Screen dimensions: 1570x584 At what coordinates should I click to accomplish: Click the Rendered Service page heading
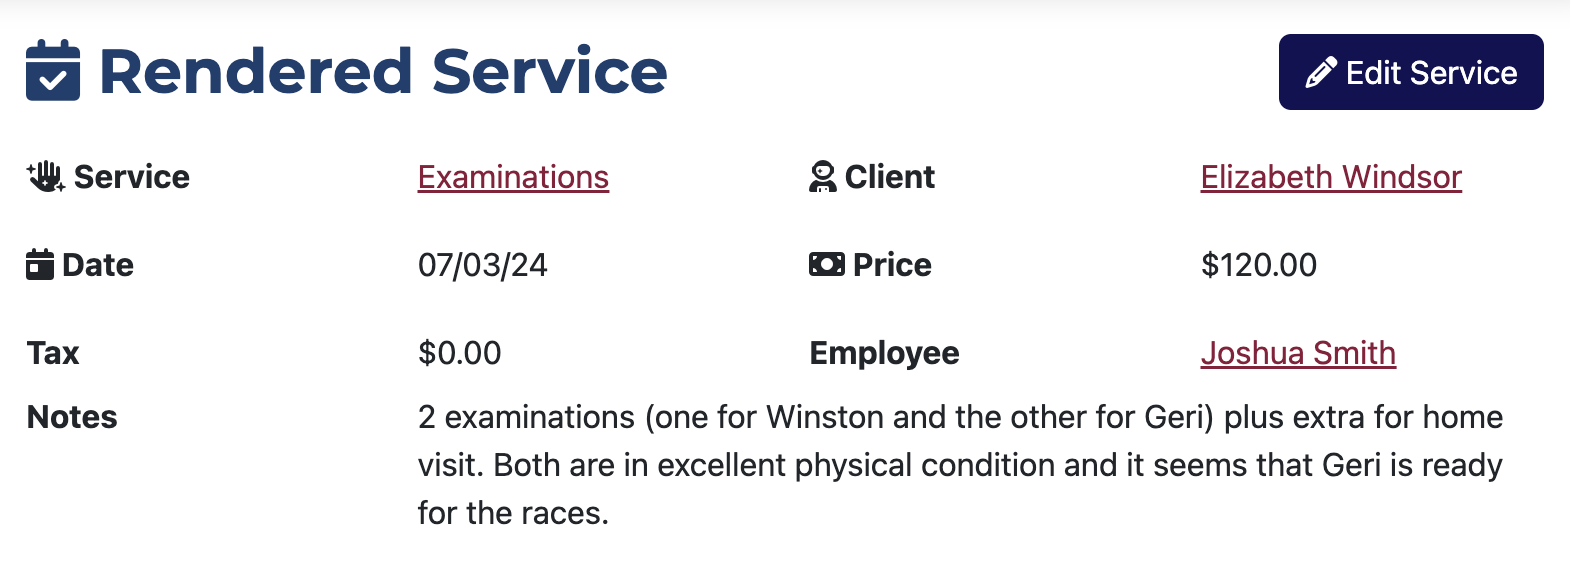point(383,71)
